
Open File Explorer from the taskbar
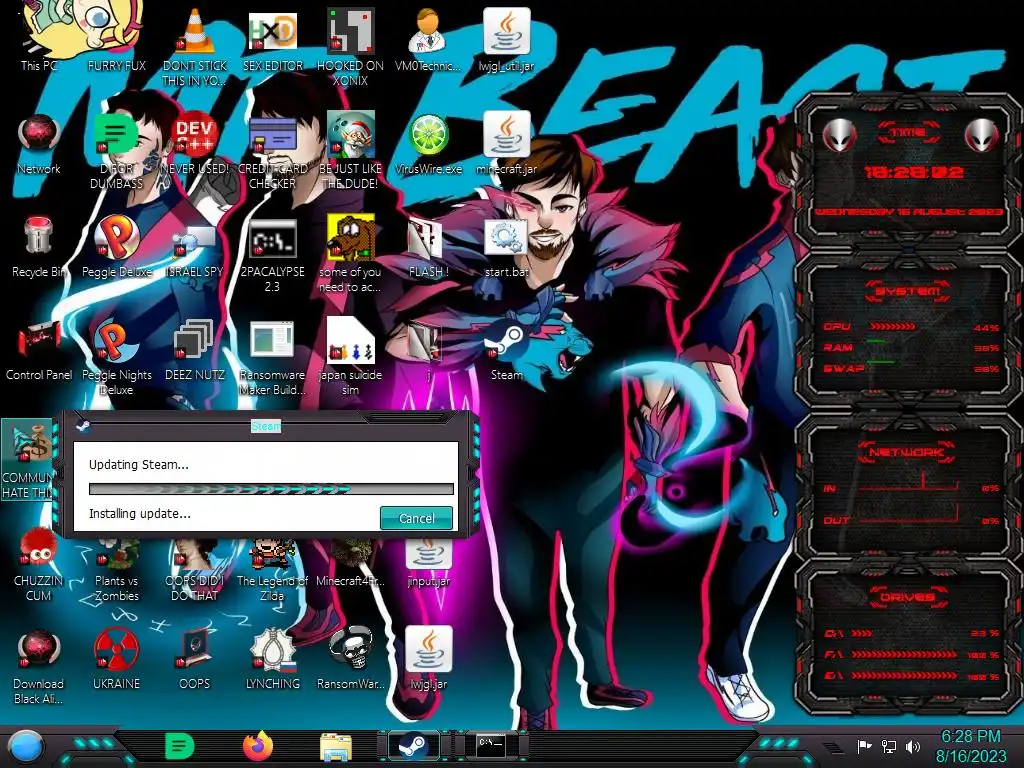(336, 747)
